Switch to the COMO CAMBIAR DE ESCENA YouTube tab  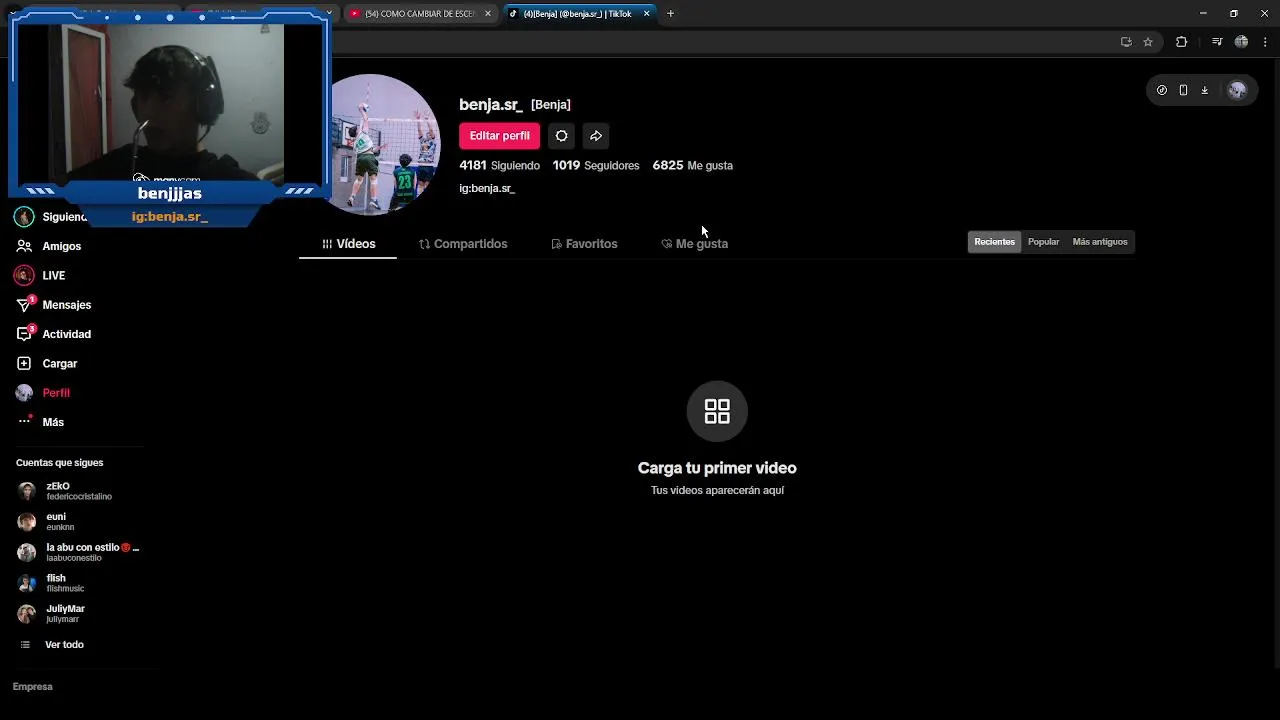420,14
